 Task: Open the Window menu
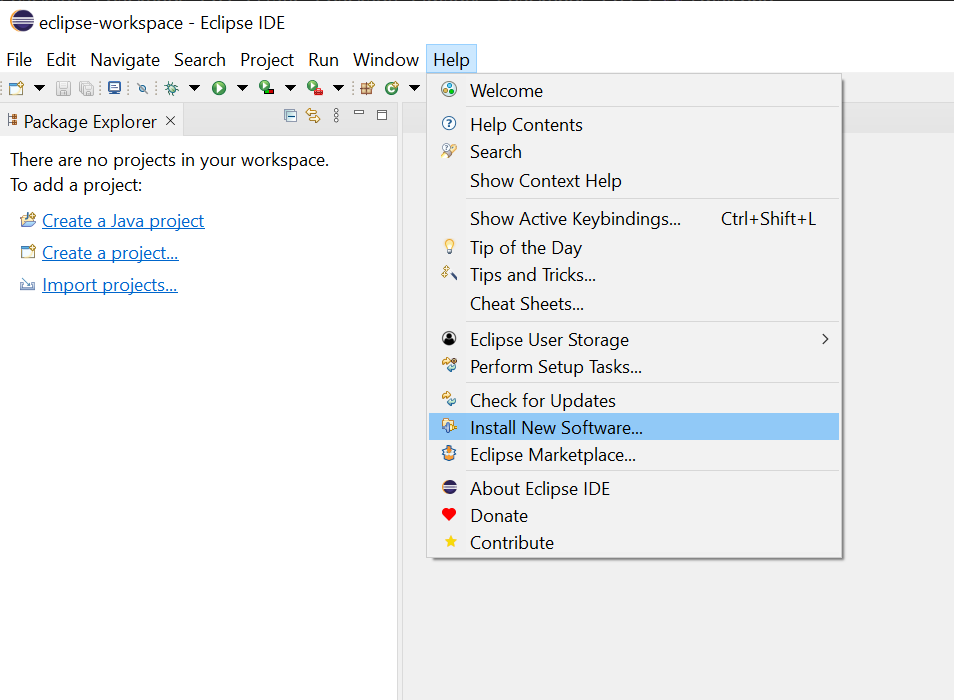tap(386, 60)
